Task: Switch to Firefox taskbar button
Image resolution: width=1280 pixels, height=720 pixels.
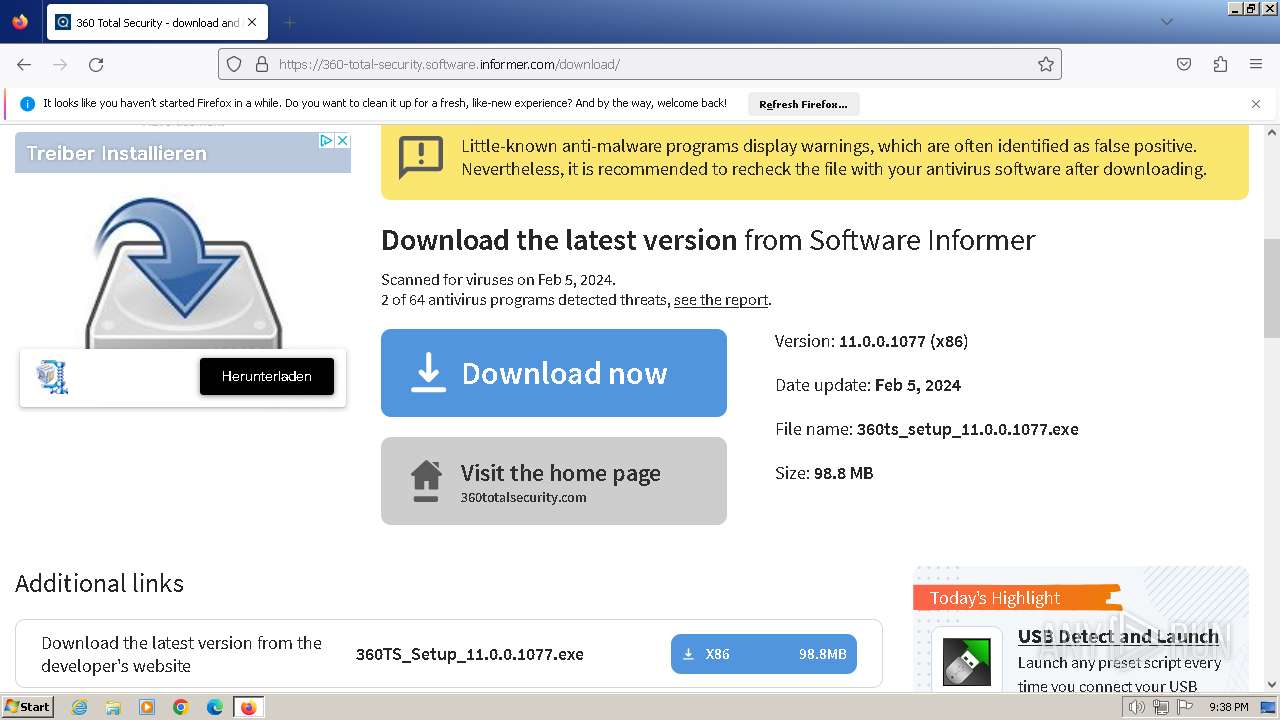Action: 248,707
